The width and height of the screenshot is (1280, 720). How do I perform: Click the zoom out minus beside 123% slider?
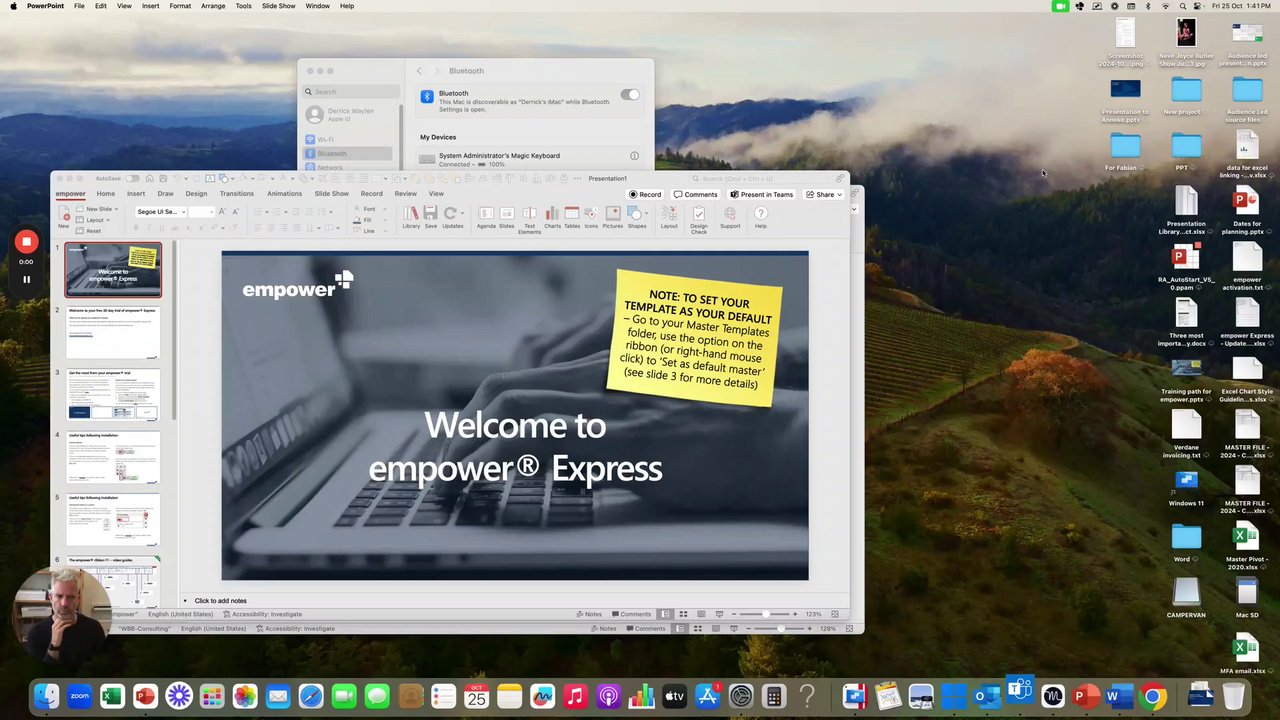tap(734, 614)
